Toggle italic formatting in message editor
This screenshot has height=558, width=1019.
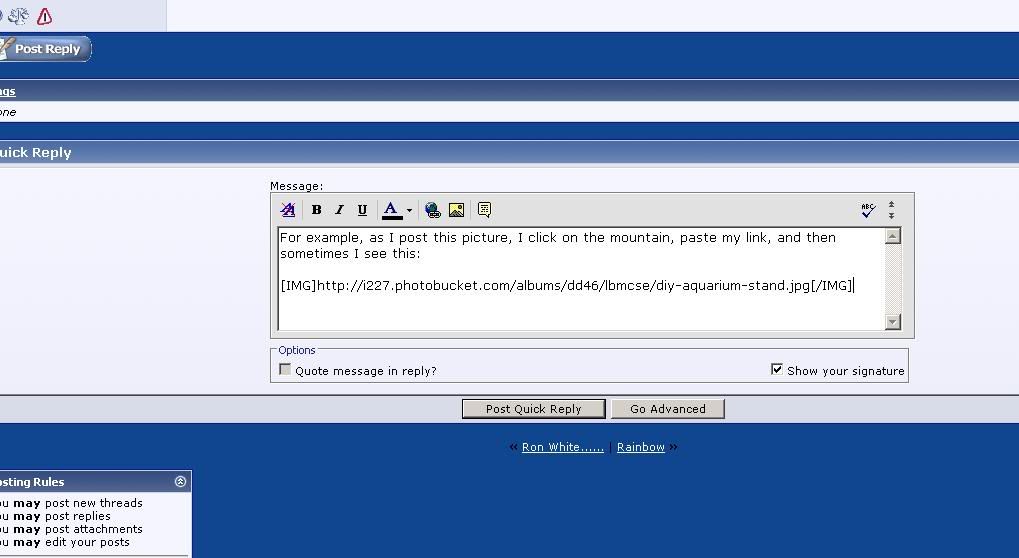[339, 210]
